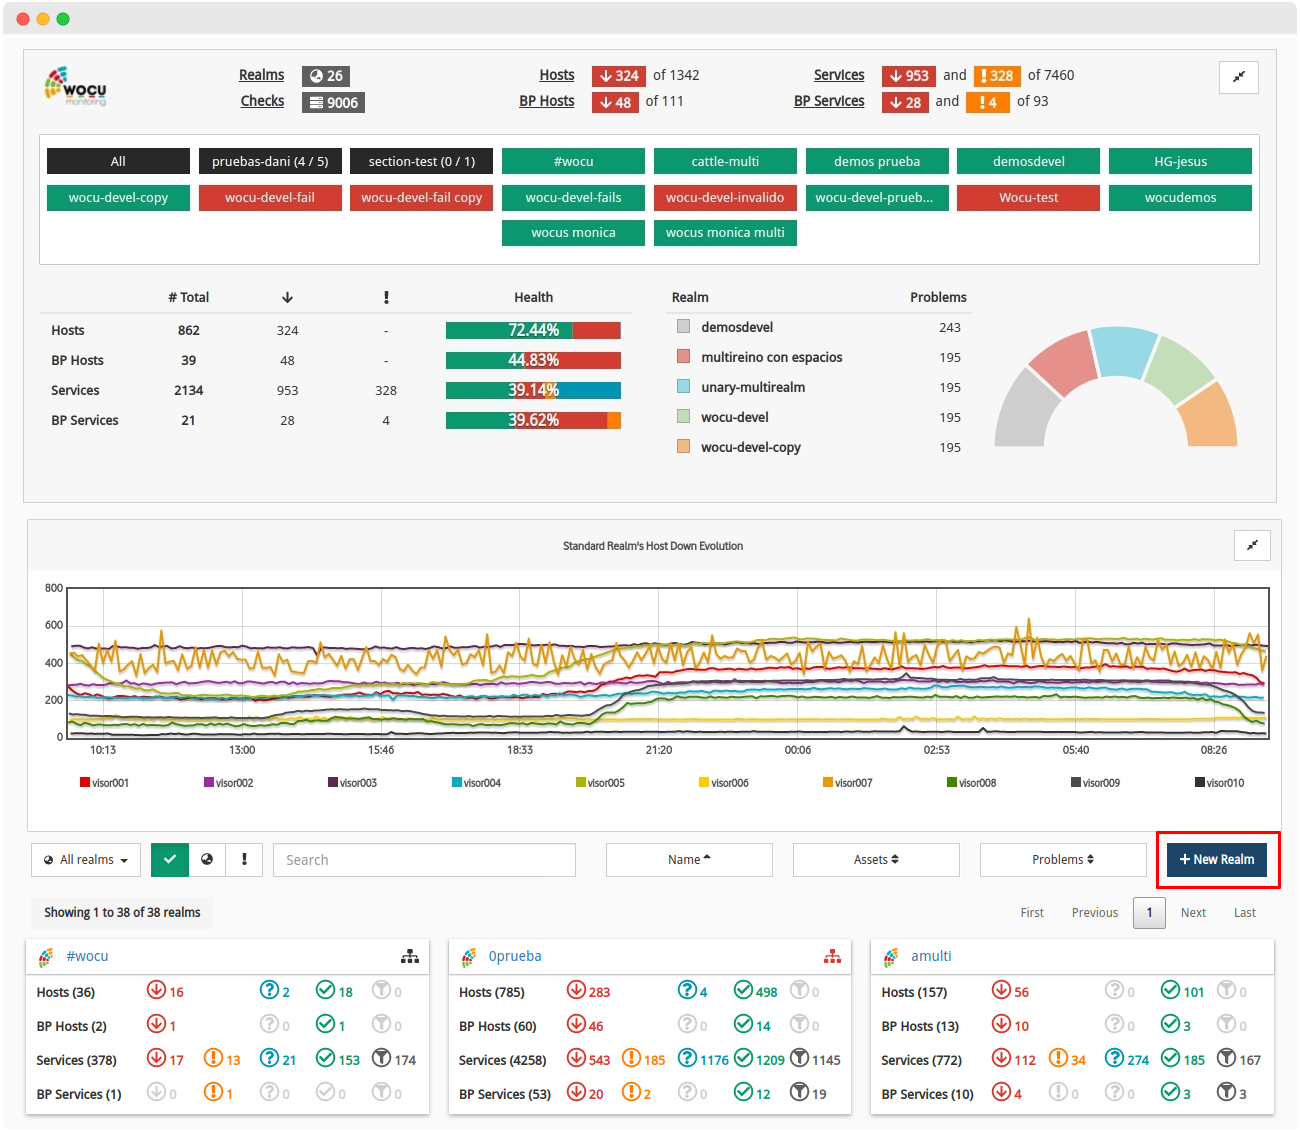
Task: Click the hosts down badge showing 324
Action: [x=619, y=76]
